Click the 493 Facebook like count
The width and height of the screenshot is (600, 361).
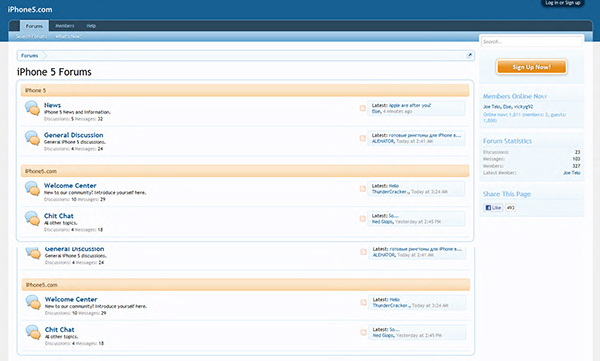click(x=510, y=207)
